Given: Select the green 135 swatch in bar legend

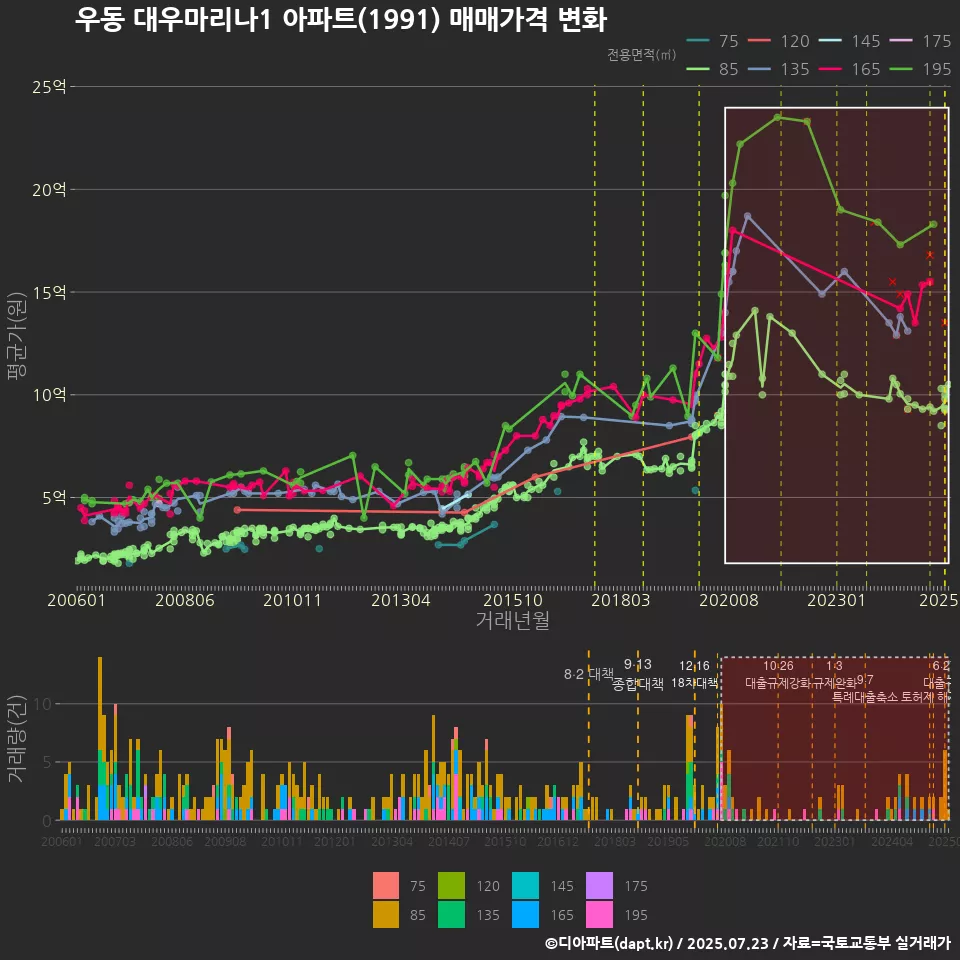Looking at the screenshot, I should 451,915.
